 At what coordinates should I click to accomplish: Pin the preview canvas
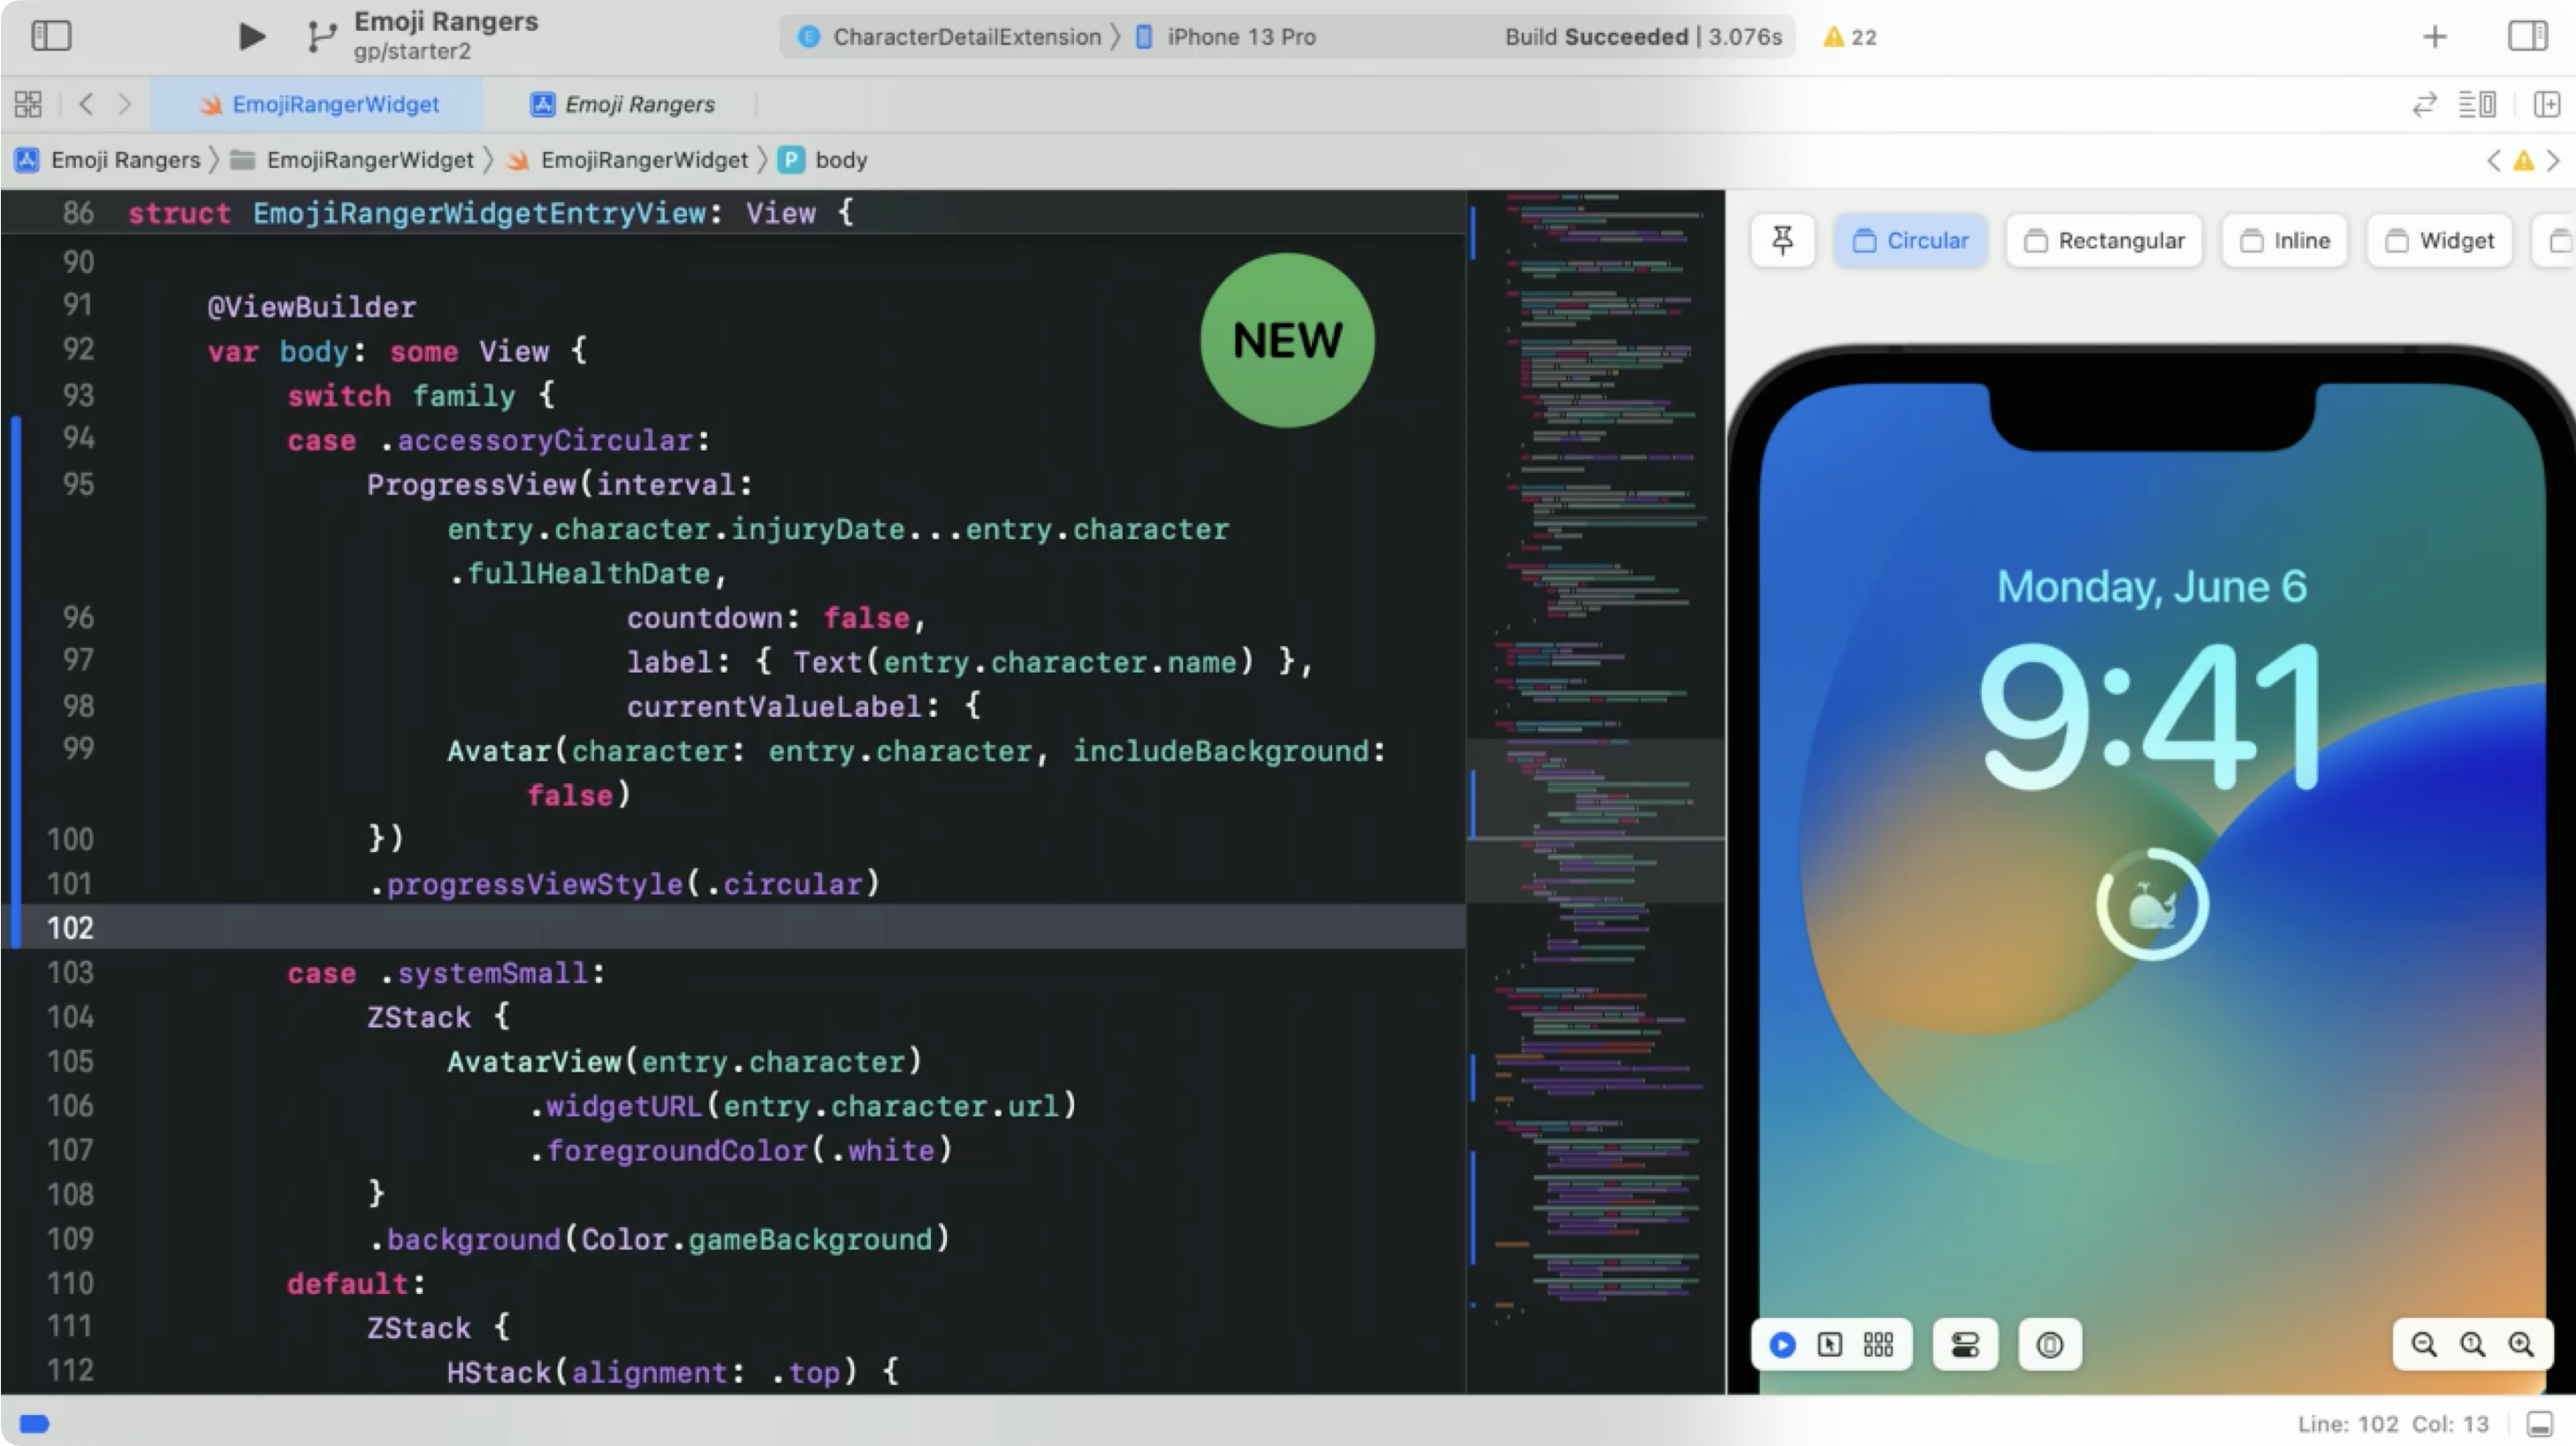pos(1782,240)
